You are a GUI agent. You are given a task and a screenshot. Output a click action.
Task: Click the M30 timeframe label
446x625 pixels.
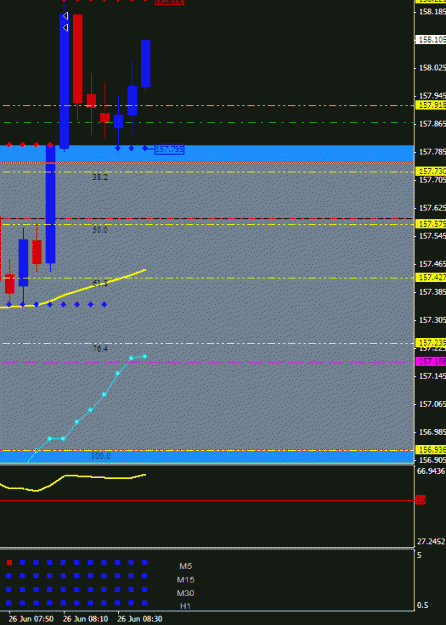[185, 593]
